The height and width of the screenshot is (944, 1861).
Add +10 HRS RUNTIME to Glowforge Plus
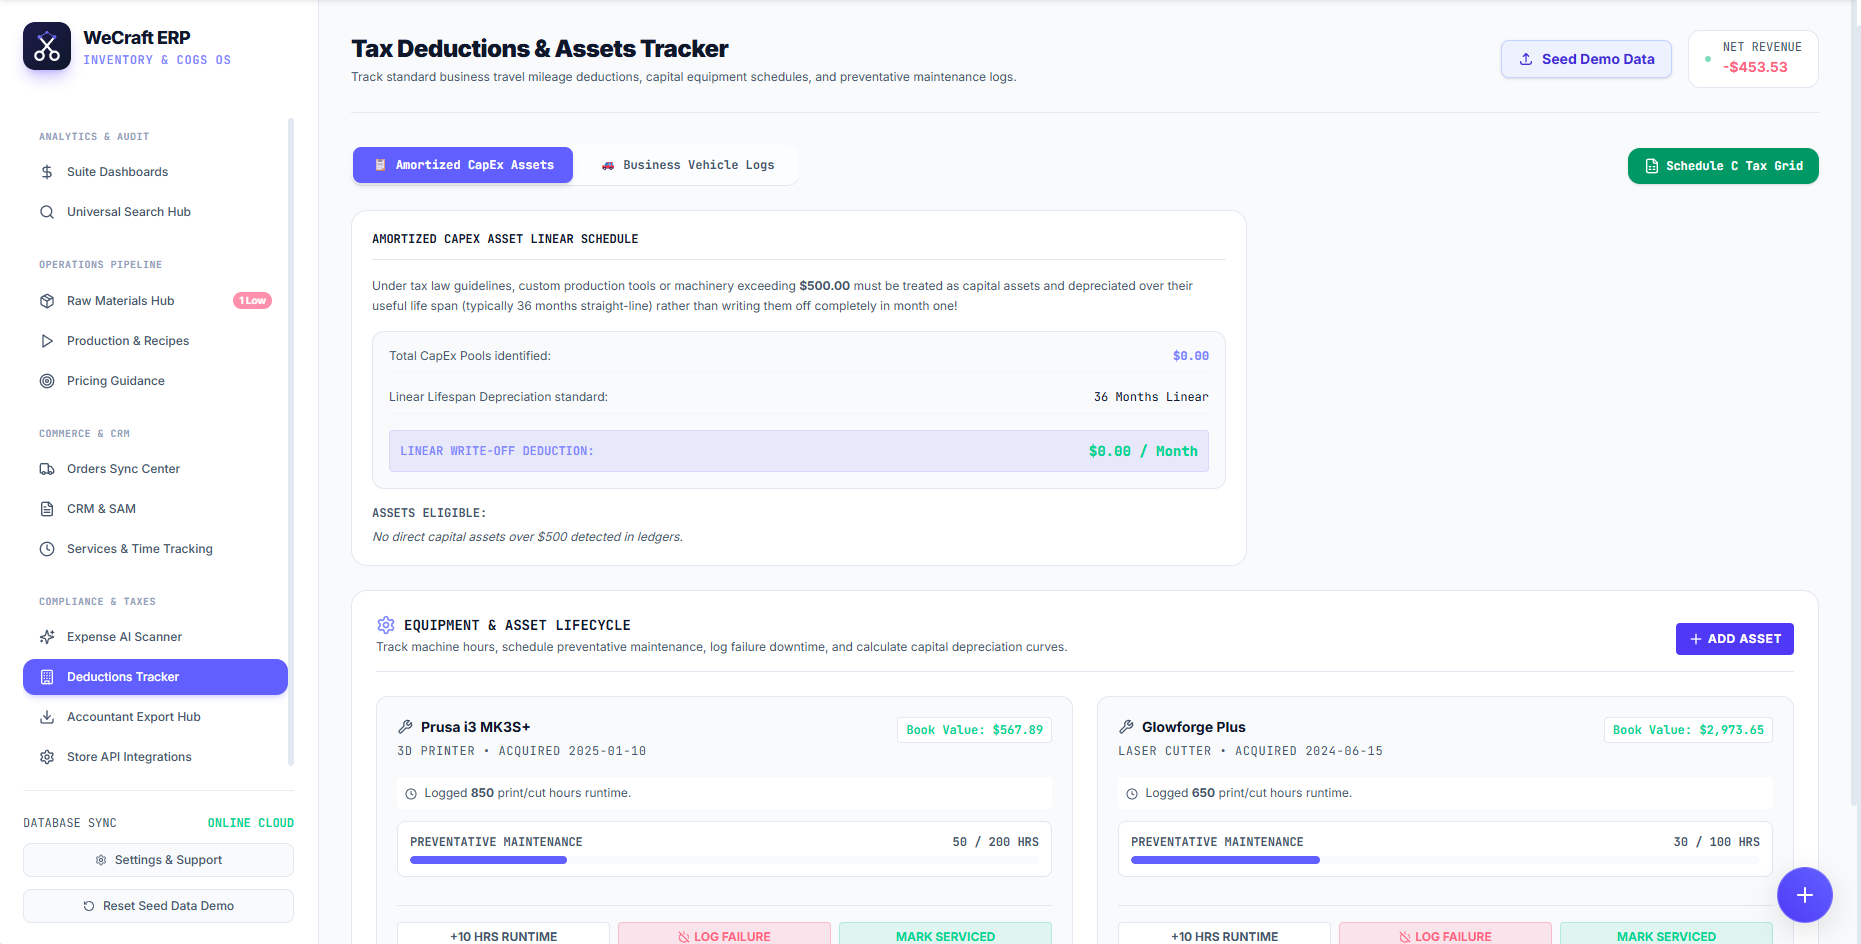(x=1224, y=935)
